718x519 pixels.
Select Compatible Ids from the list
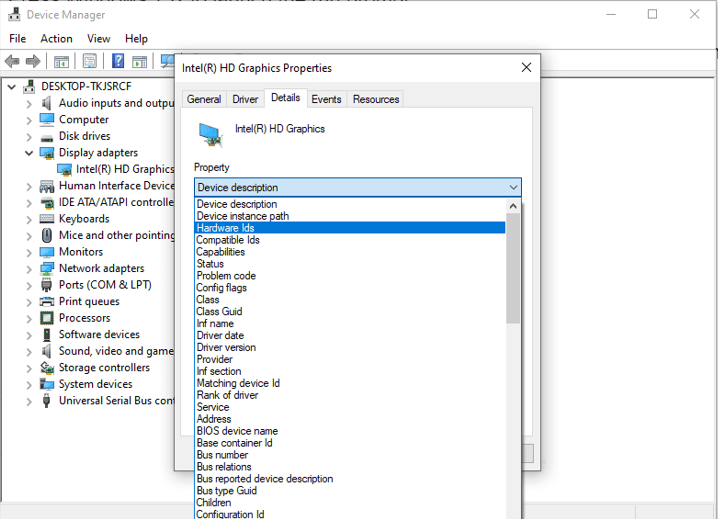click(350, 240)
